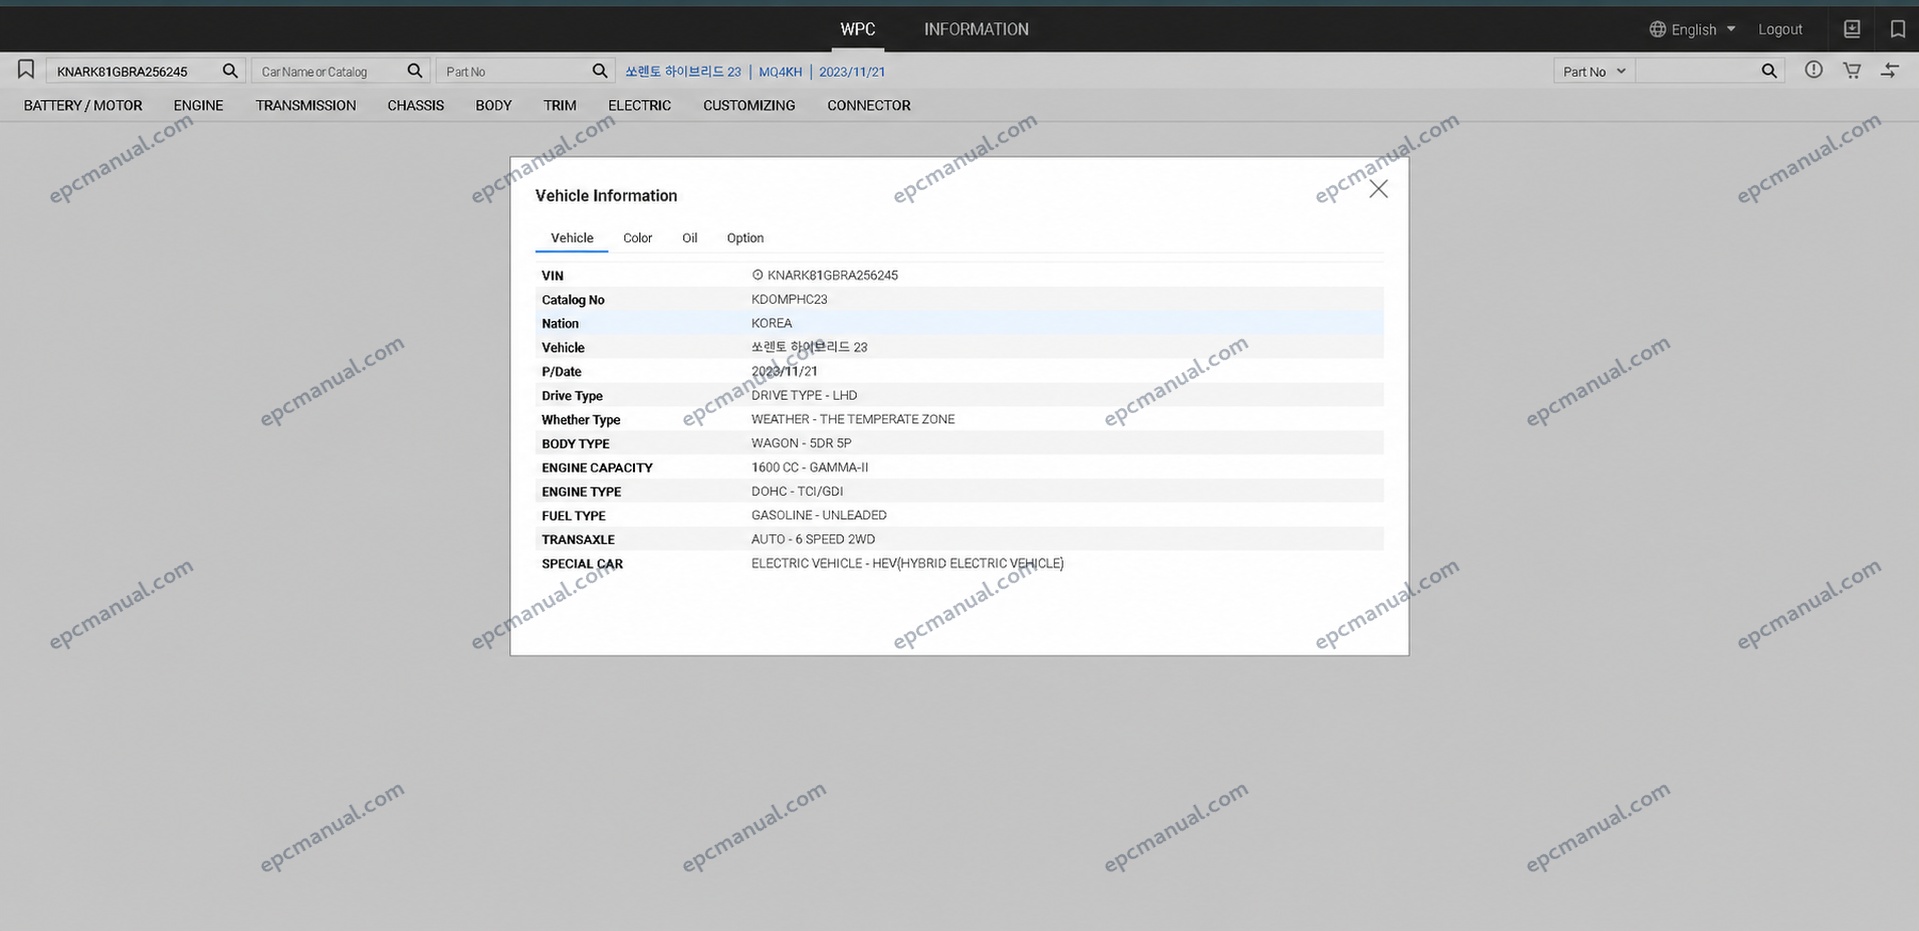This screenshot has width=1919, height=931.
Task: Click the AUTO - 6 SPEED 2WD value
Action: pos(813,539)
